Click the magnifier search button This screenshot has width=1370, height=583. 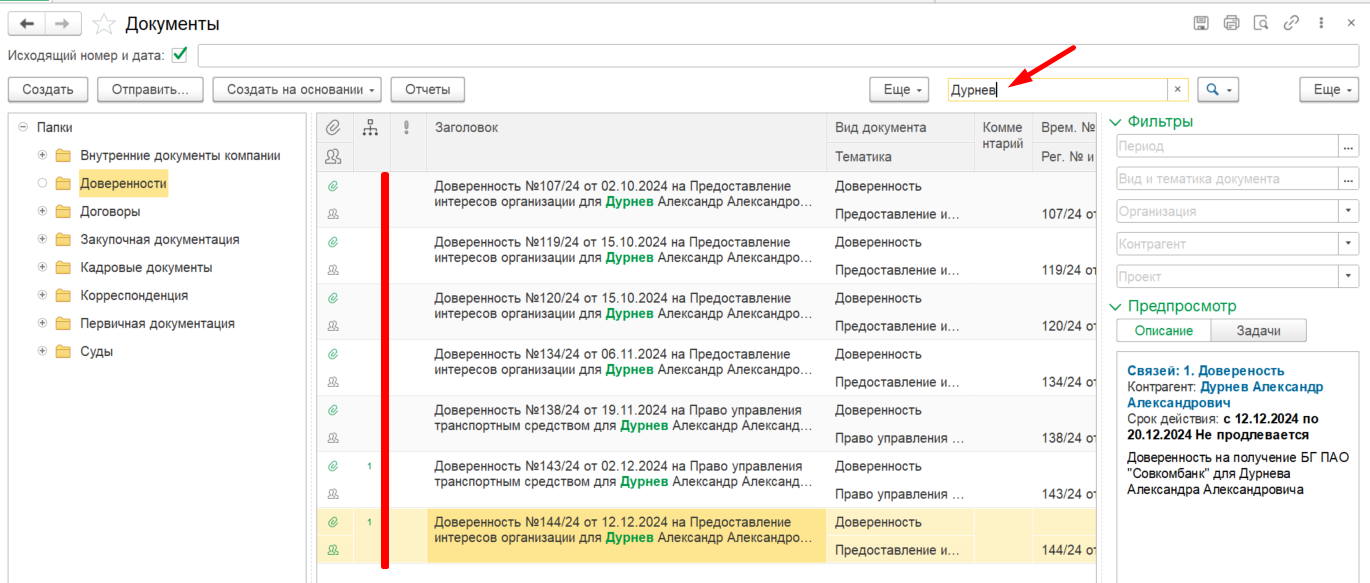pos(1218,90)
